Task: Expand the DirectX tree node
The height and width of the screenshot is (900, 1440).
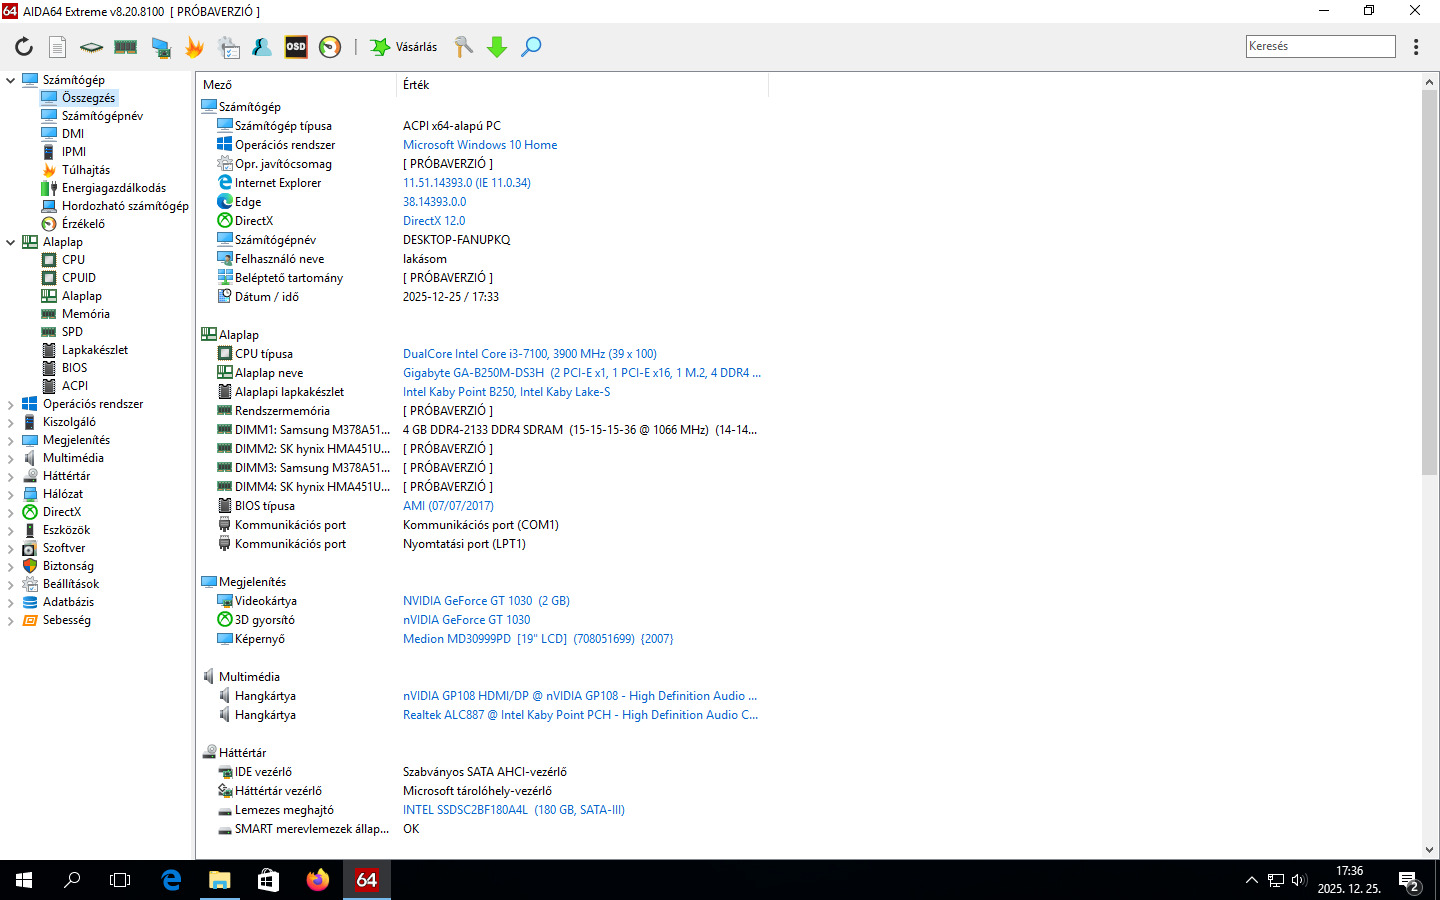Action: [11, 512]
